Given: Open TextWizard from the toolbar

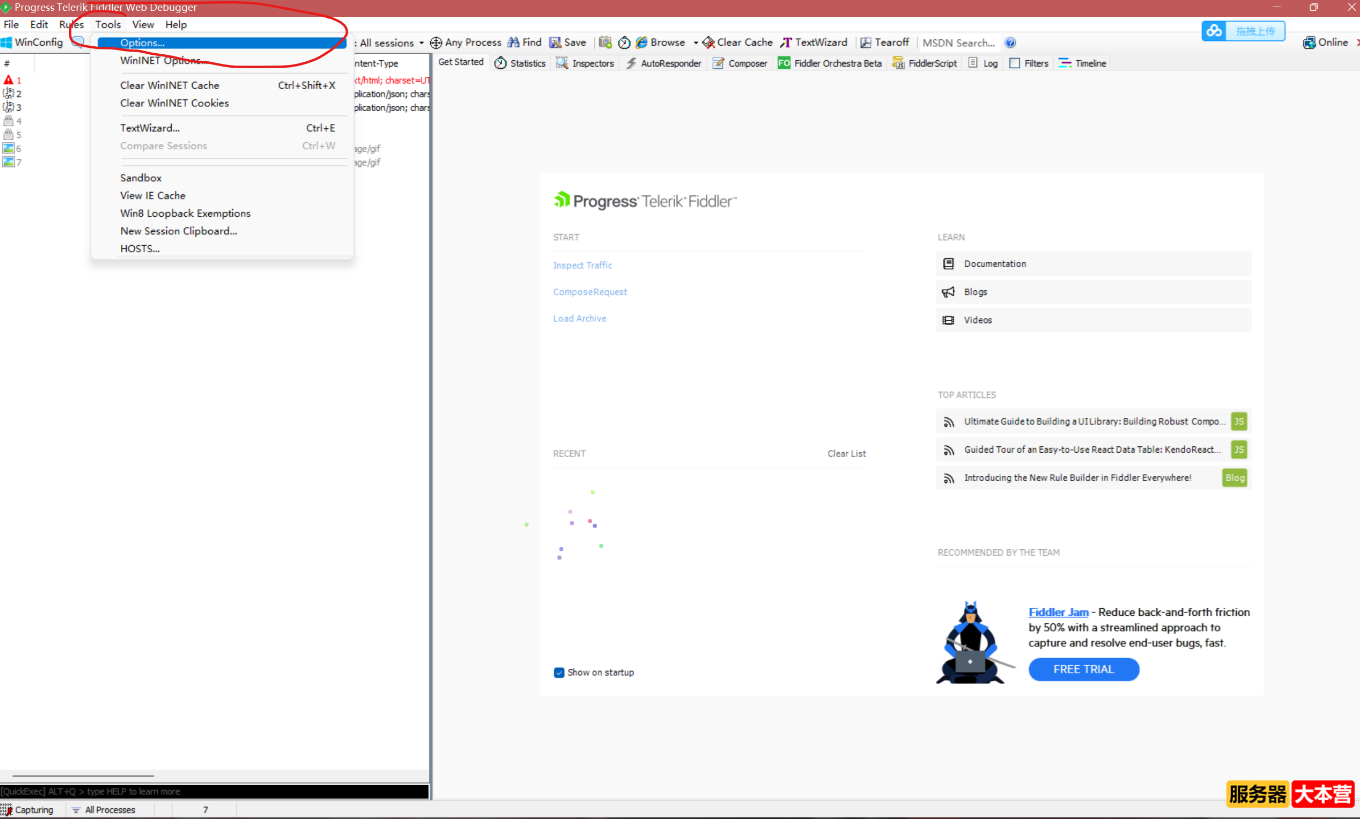Looking at the screenshot, I should pyautogui.click(x=814, y=43).
